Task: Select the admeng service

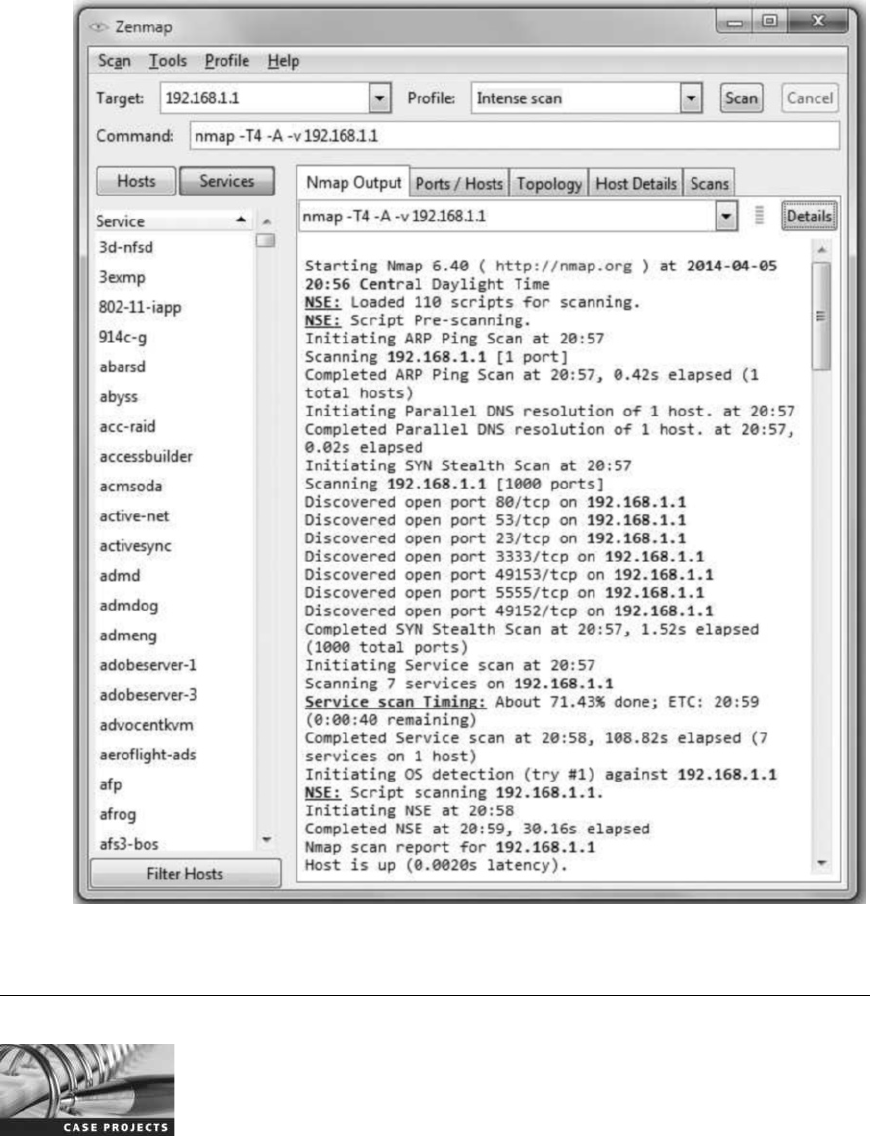Action: 127,635
